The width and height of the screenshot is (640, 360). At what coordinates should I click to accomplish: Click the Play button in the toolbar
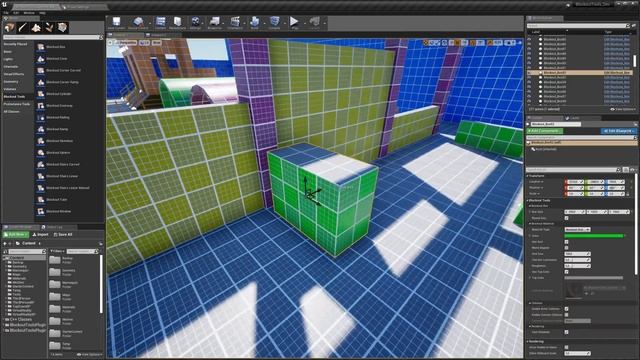tap(294, 22)
